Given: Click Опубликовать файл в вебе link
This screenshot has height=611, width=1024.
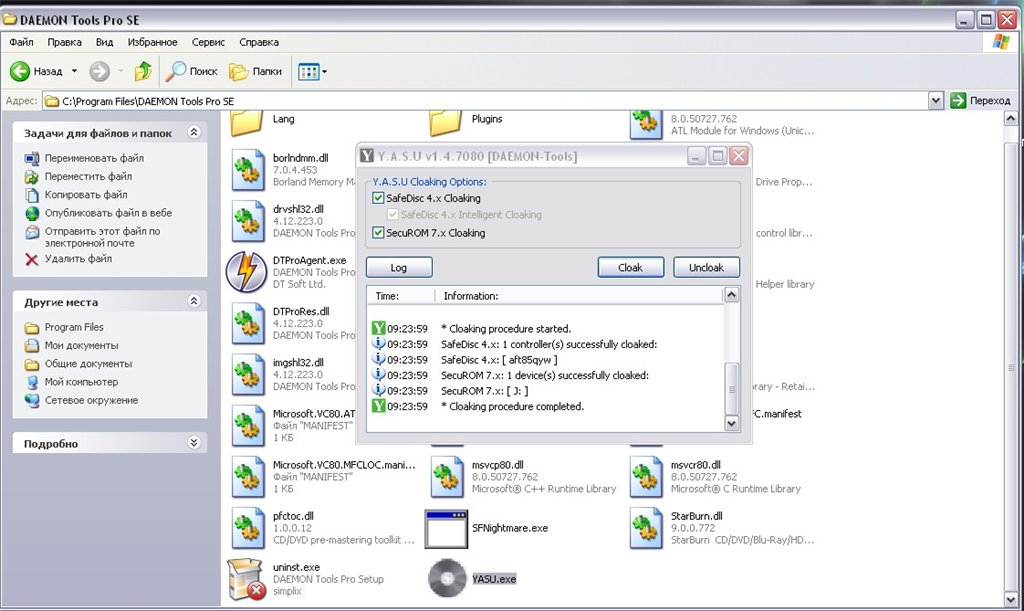Looking at the screenshot, I should click(108, 213).
